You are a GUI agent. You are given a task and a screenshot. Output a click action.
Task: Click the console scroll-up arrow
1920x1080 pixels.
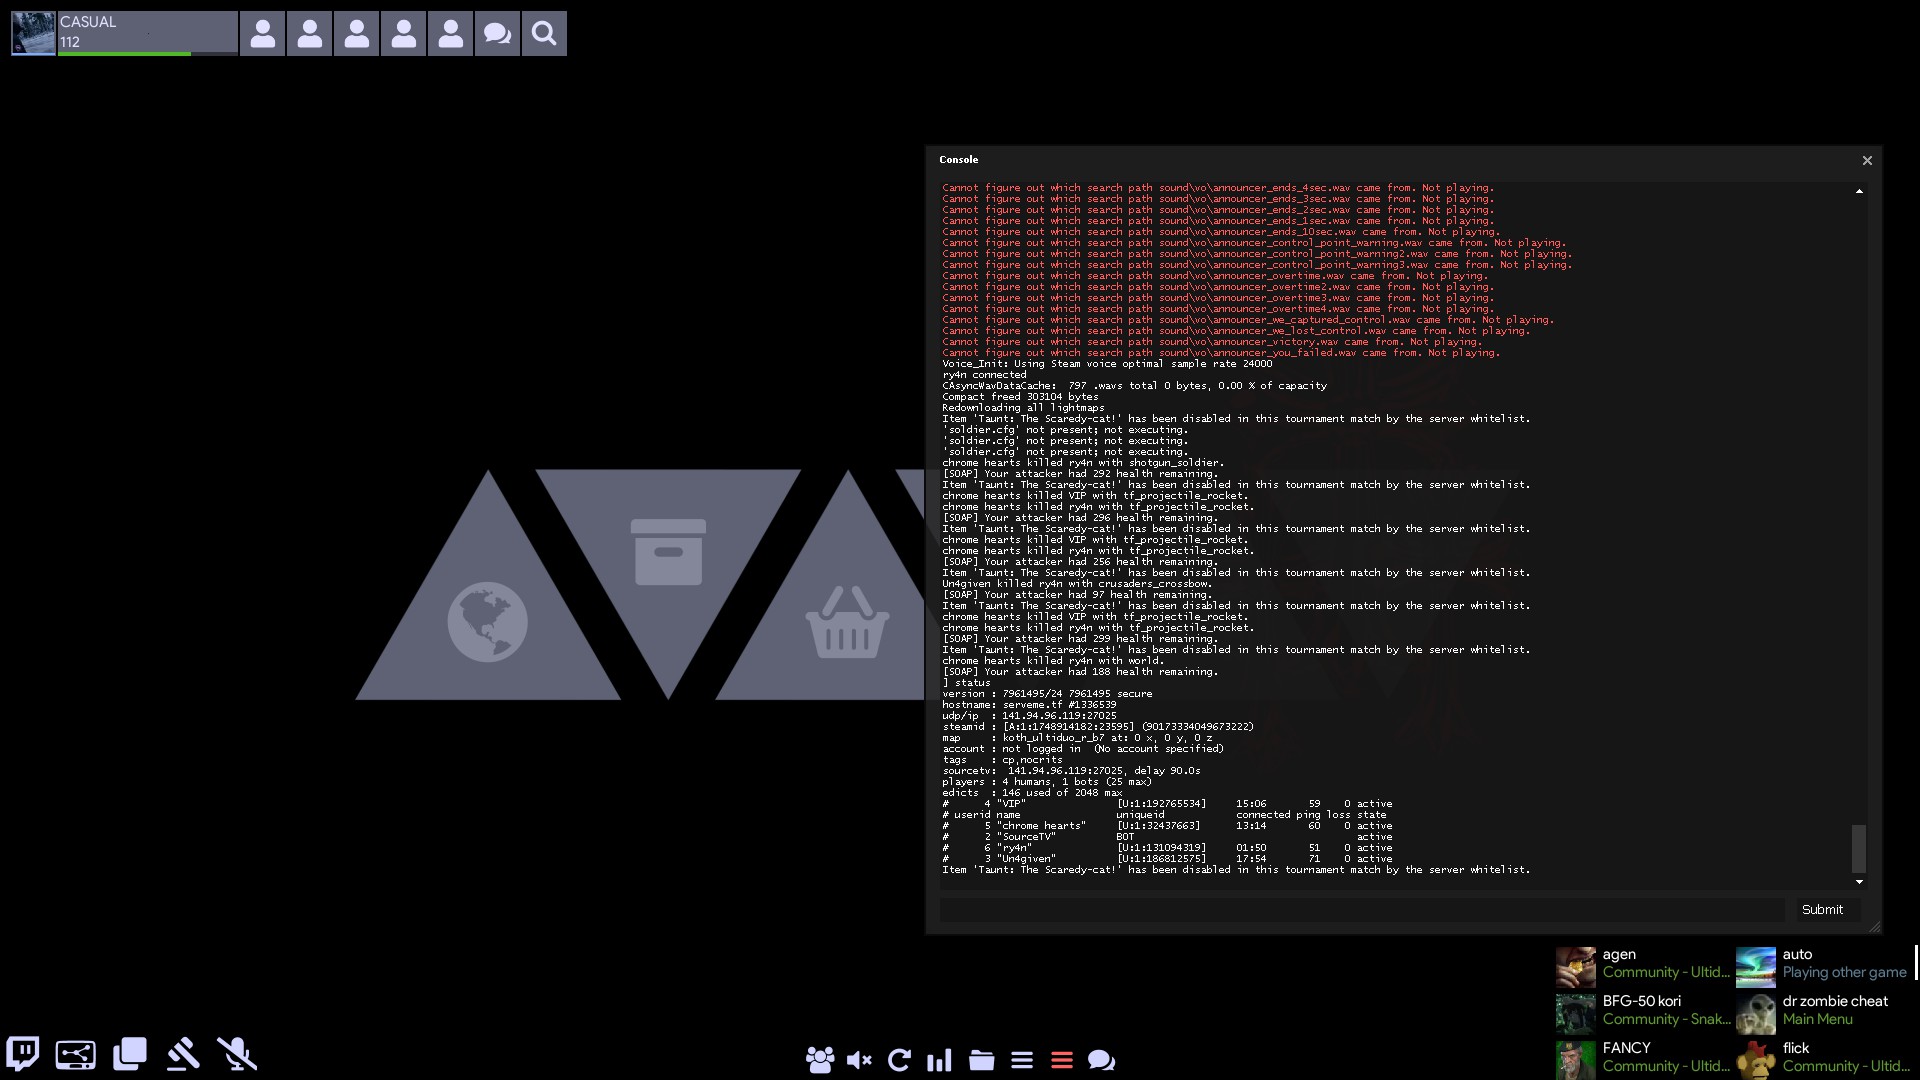(x=1859, y=191)
